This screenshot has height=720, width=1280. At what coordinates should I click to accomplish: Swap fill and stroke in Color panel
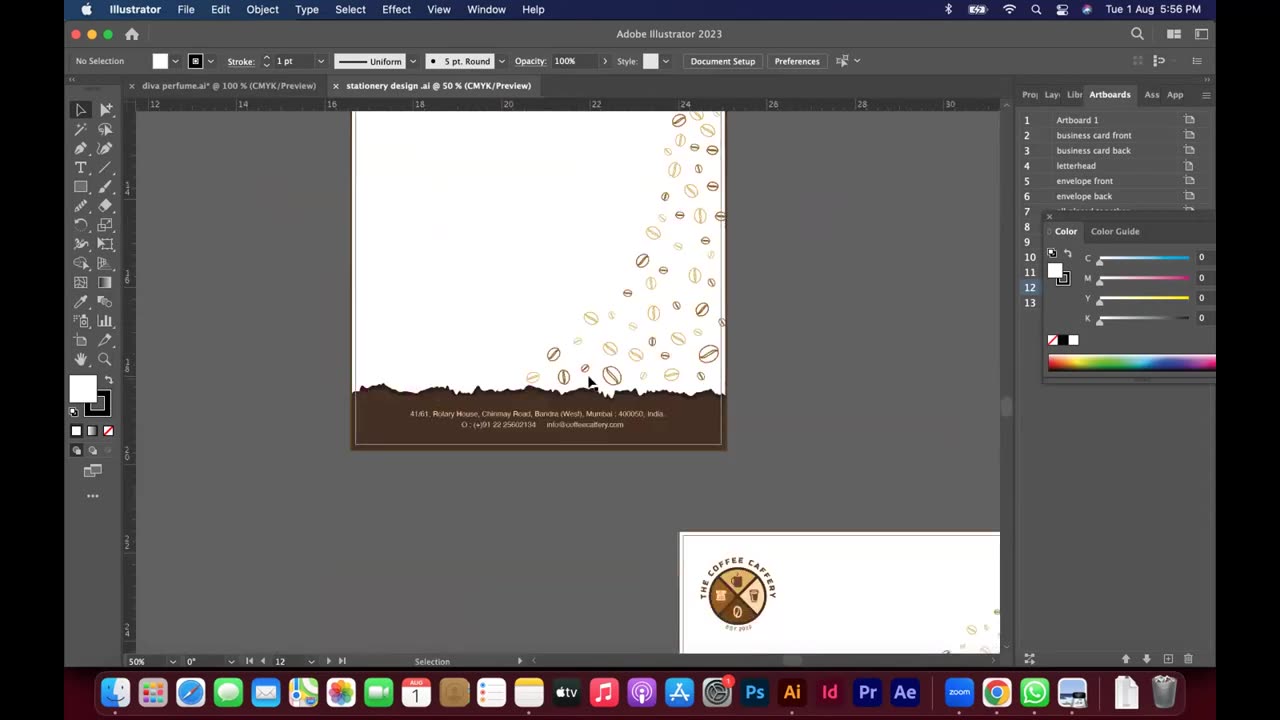(1067, 254)
